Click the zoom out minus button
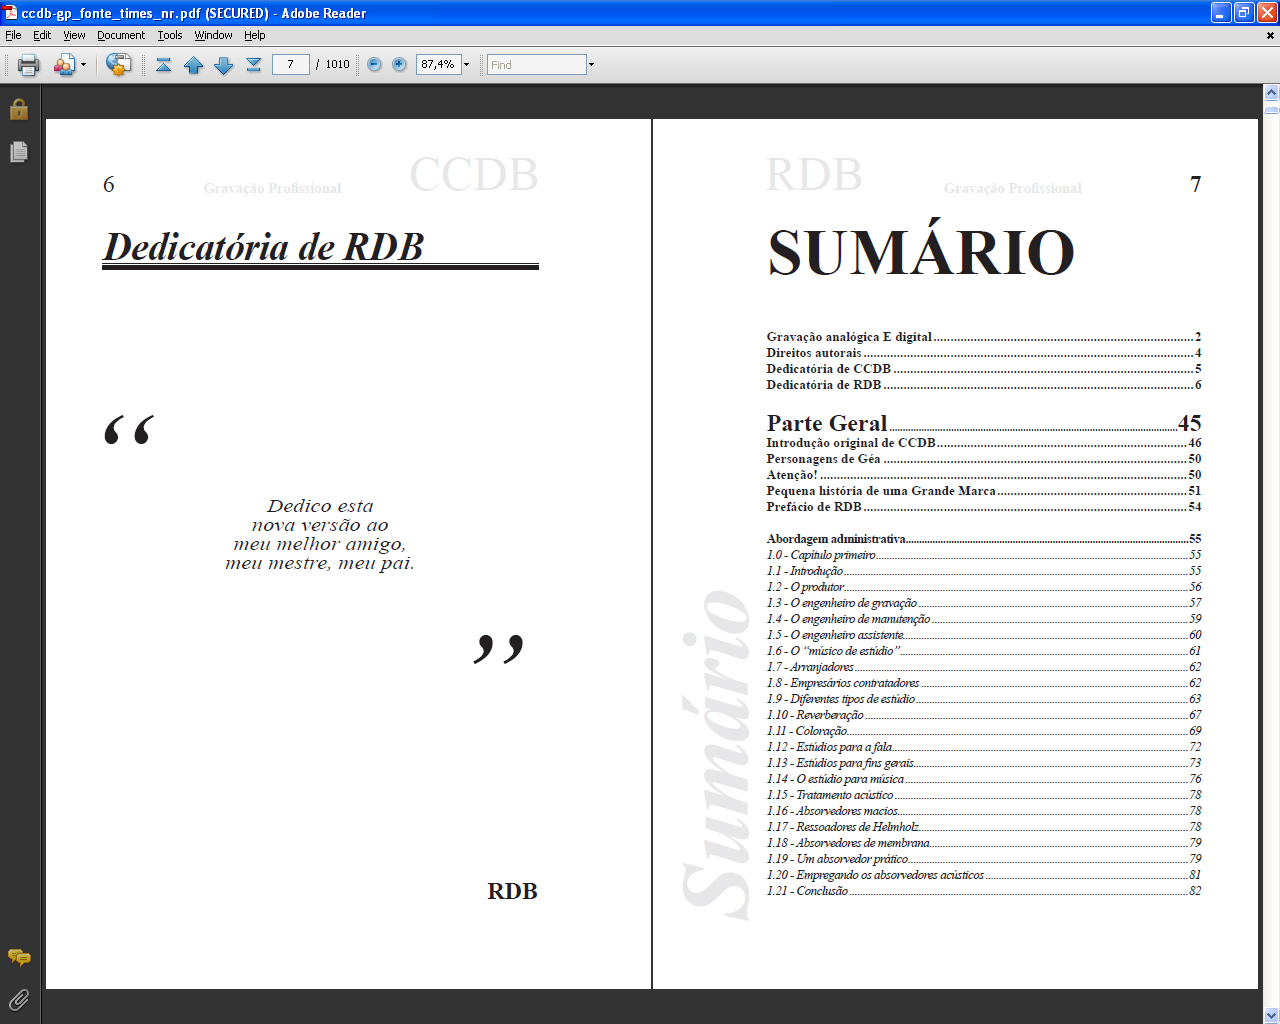The image size is (1280, 1024). (x=374, y=65)
